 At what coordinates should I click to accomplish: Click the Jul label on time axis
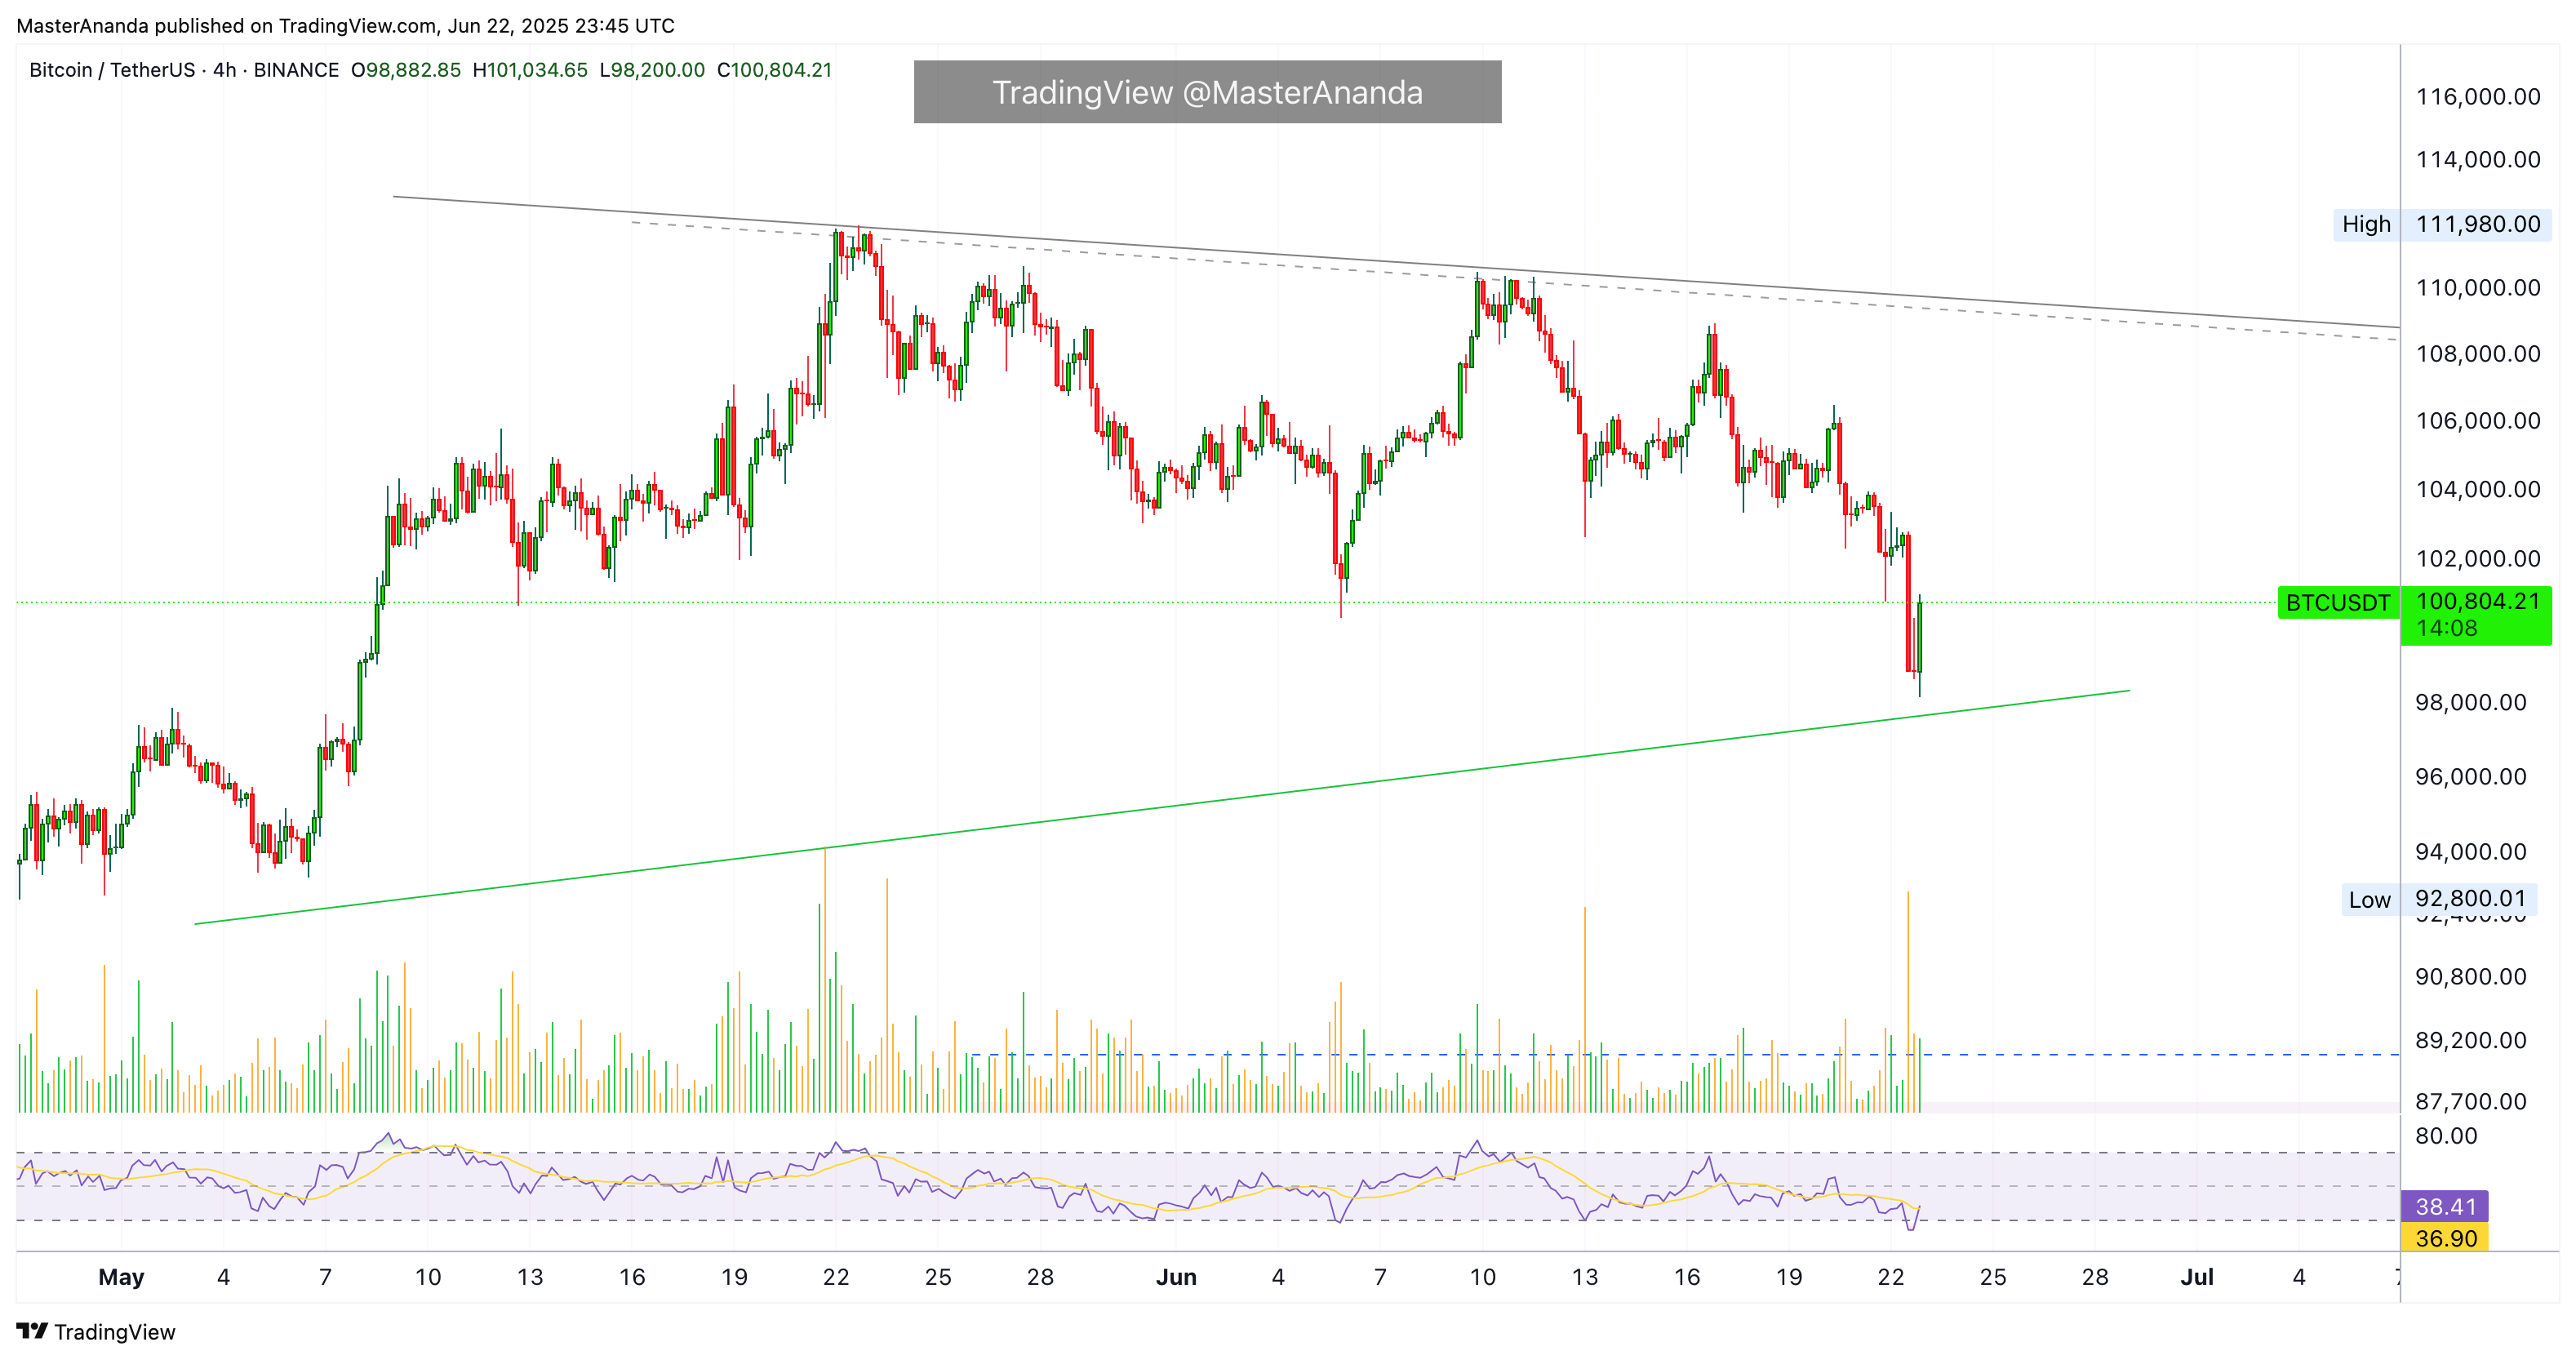(x=2197, y=1277)
